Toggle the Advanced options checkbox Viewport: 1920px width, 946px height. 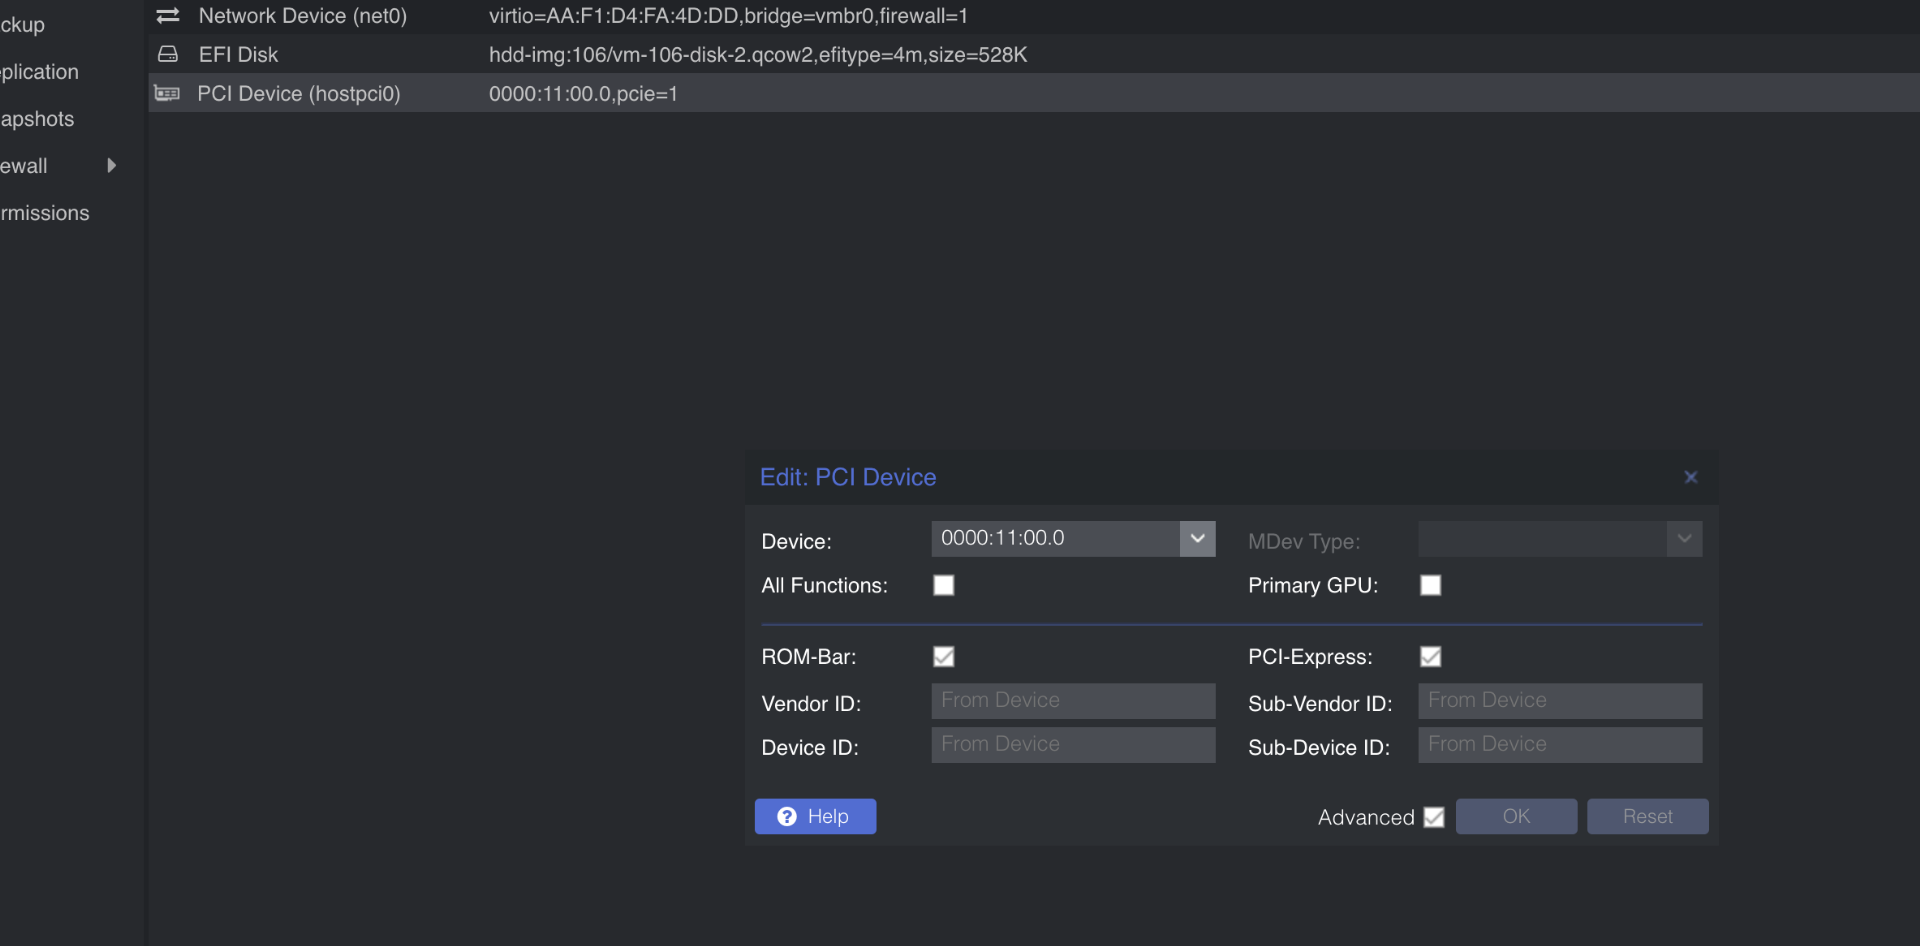point(1433,817)
